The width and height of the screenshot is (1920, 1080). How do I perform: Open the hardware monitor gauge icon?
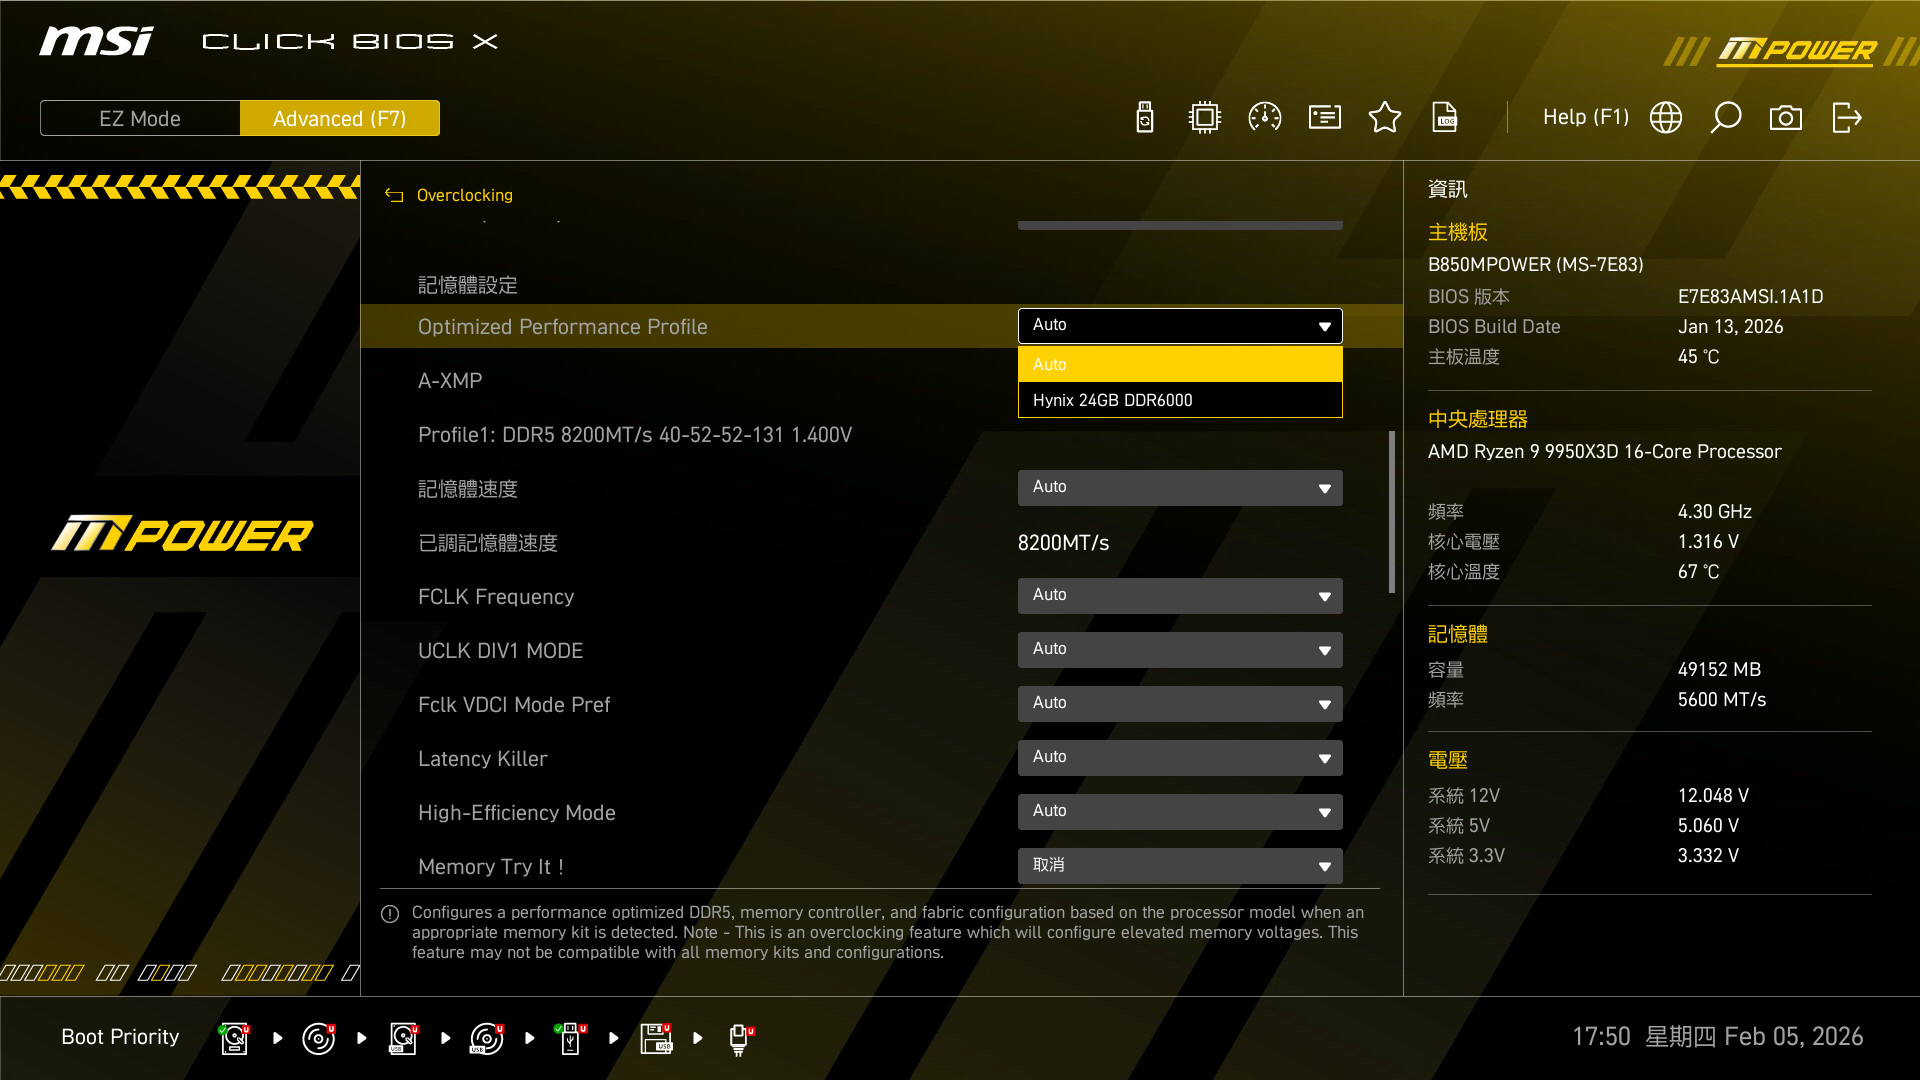coord(1265,117)
